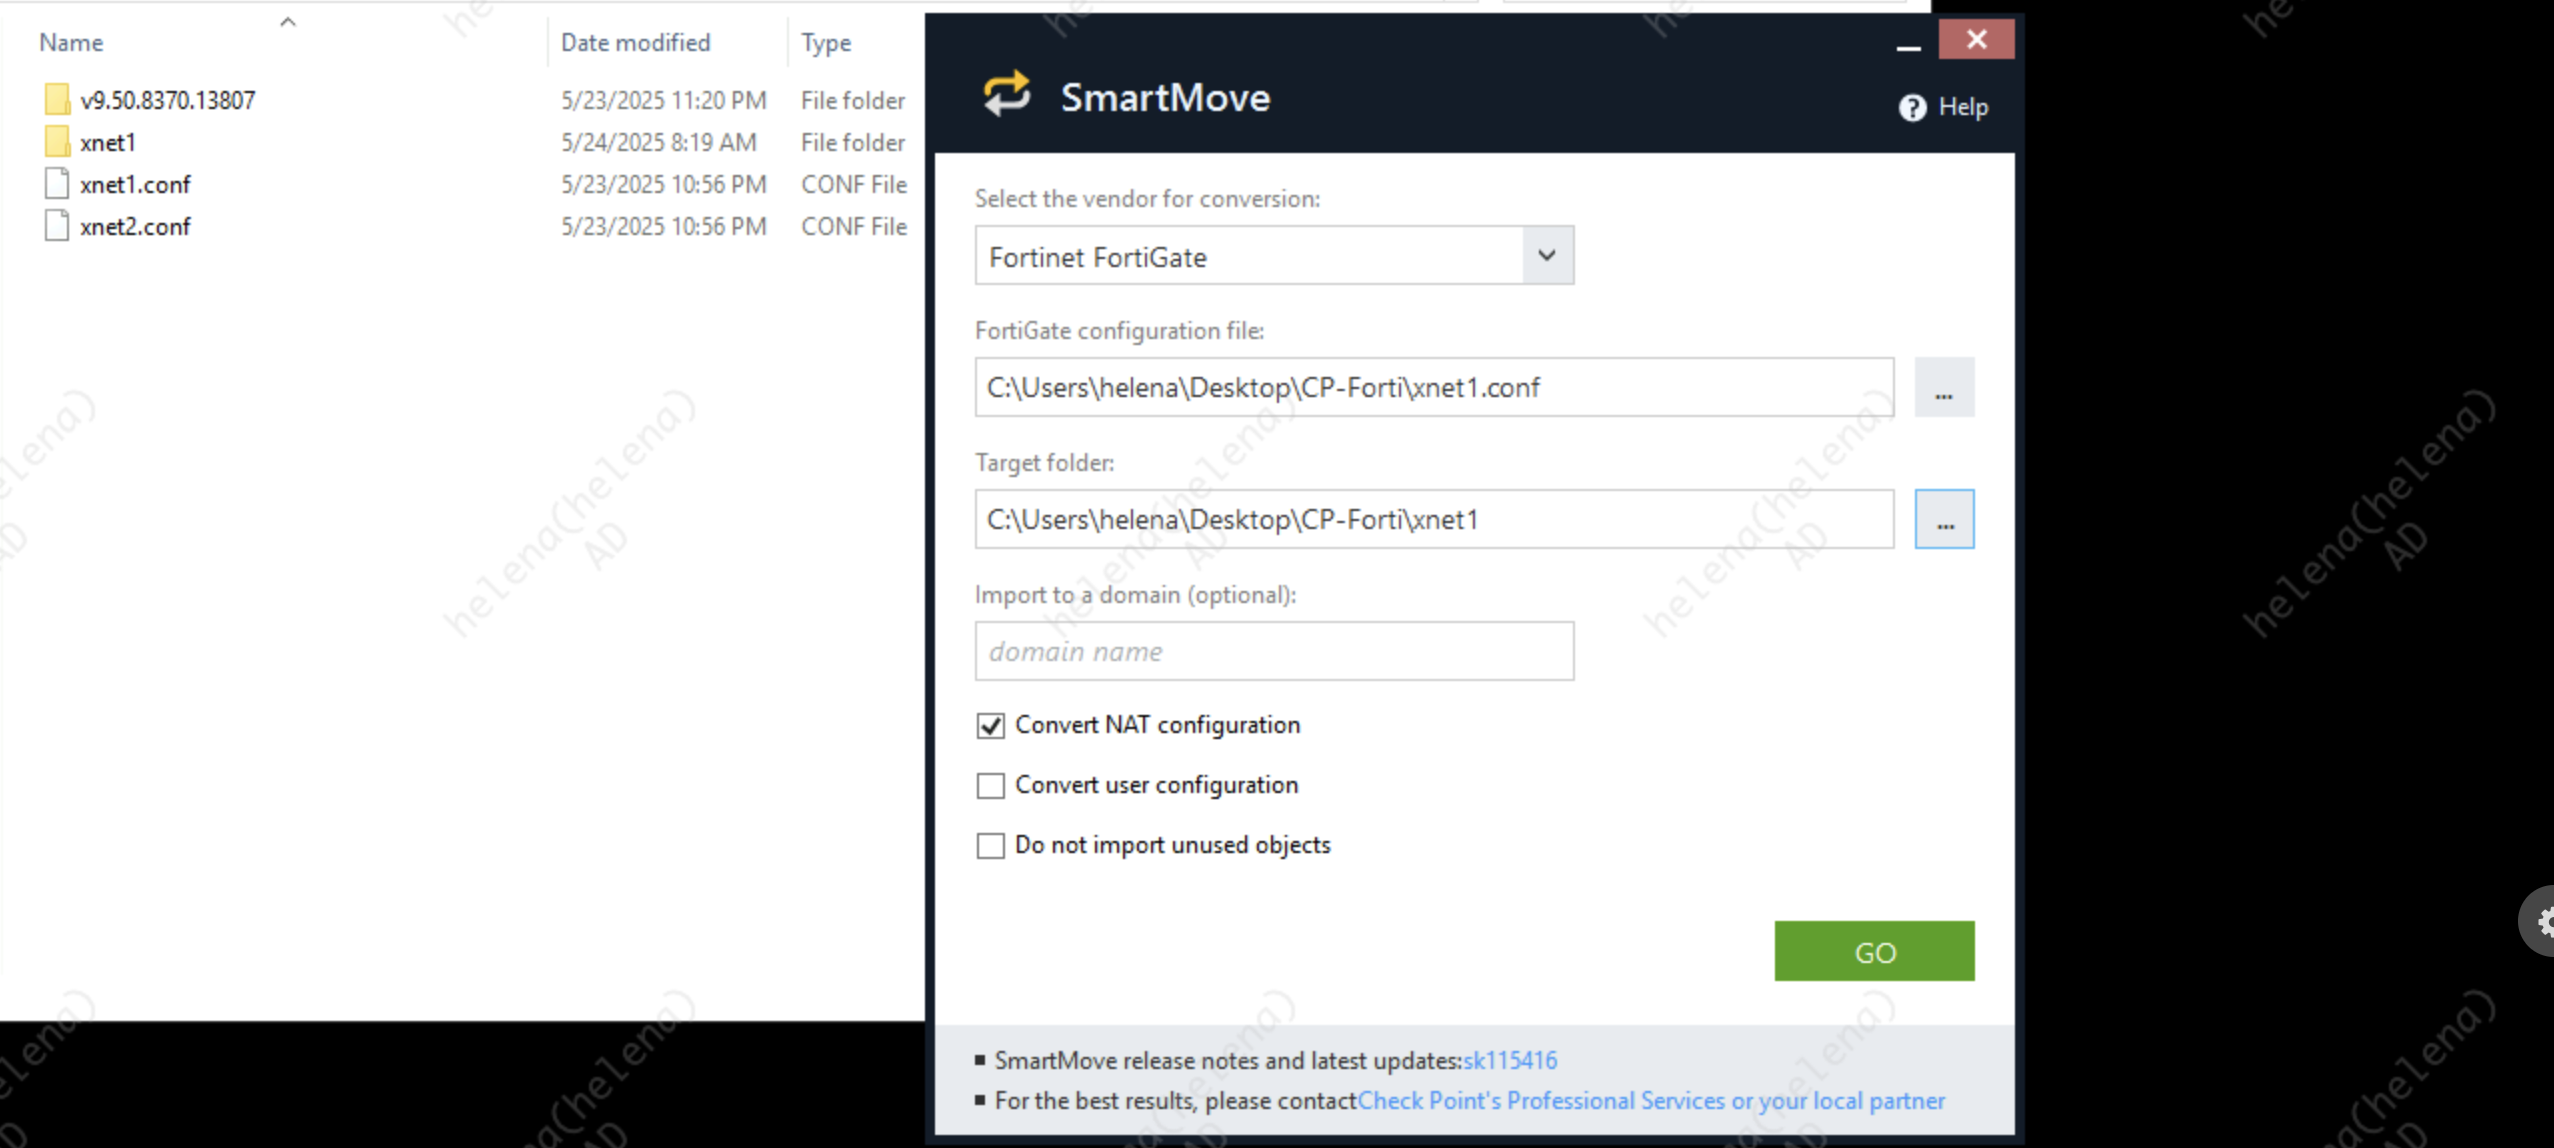Uncheck Convert NAT configuration

pos(990,725)
